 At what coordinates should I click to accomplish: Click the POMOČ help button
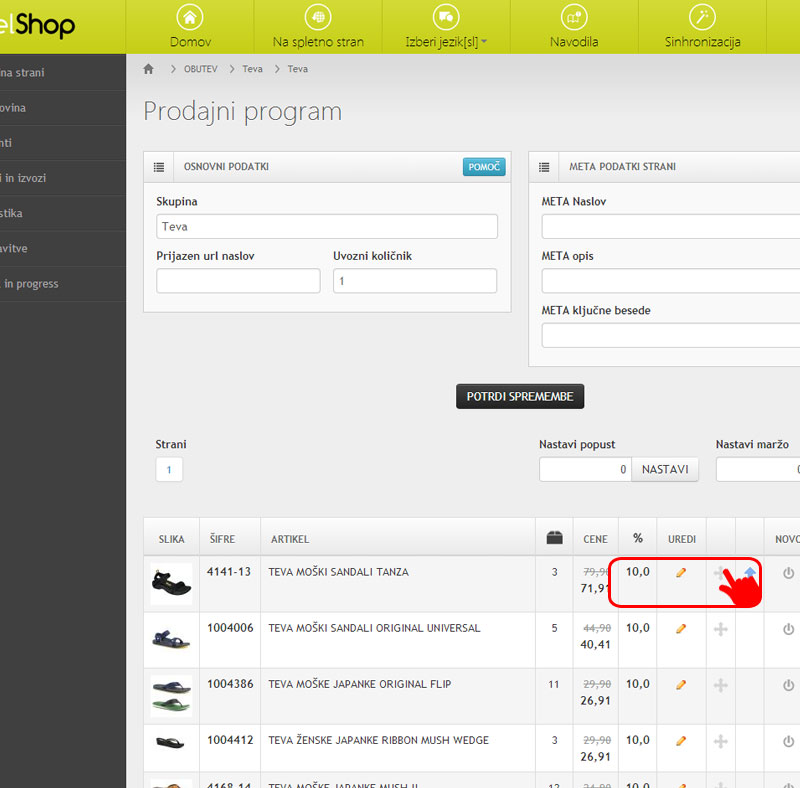coord(484,167)
